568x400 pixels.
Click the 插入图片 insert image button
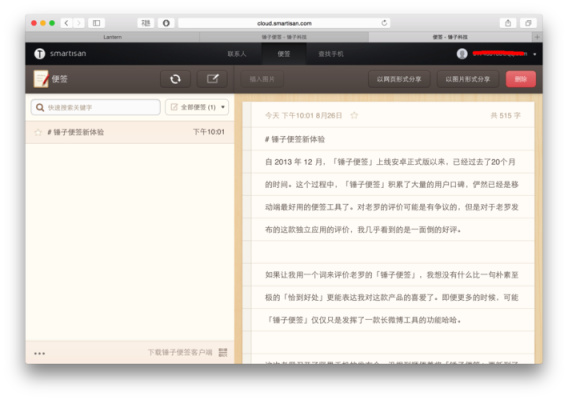262,79
